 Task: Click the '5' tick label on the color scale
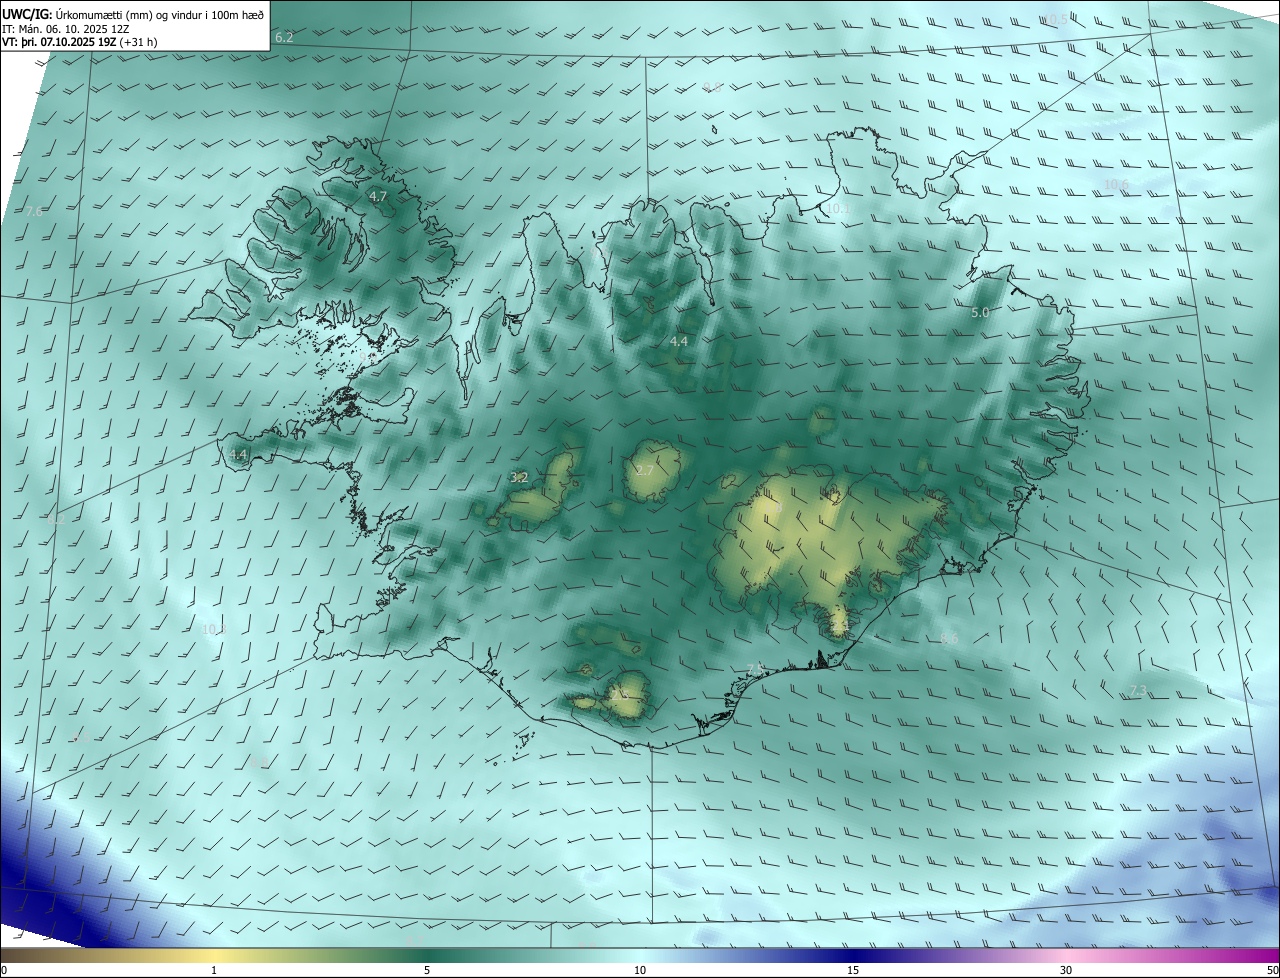pyautogui.click(x=427, y=970)
